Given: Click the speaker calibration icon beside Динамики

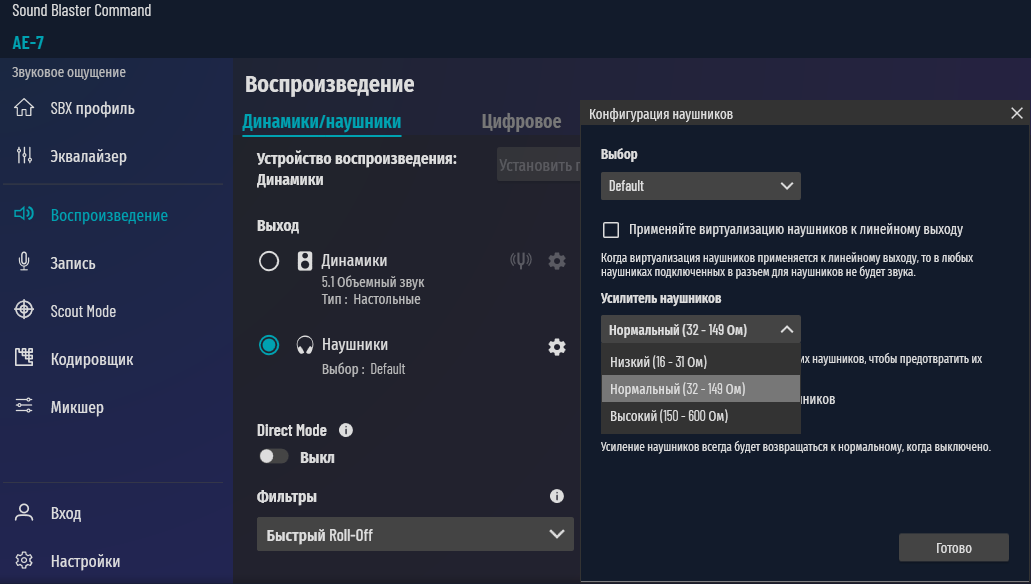Looking at the screenshot, I should (x=520, y=261).
